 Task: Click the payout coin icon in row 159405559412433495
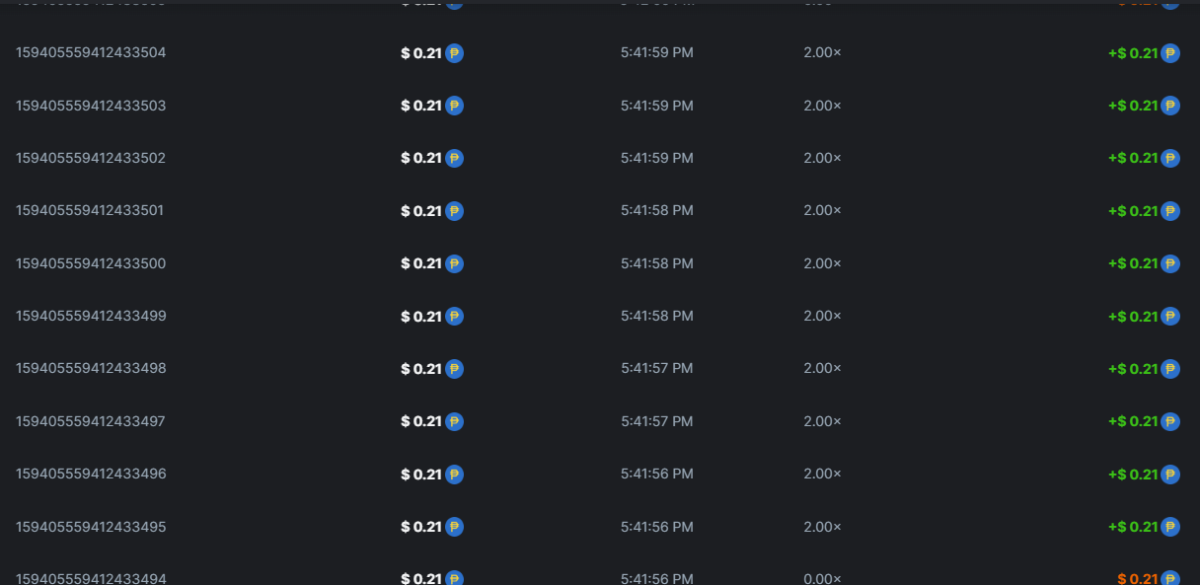coord(1170,527)
